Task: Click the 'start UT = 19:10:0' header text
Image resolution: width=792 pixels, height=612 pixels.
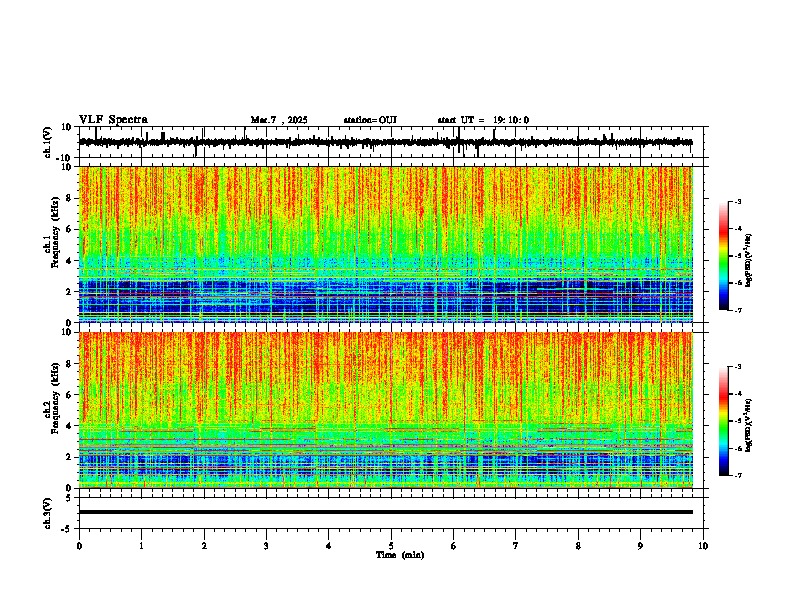Action: pos(483,120)
